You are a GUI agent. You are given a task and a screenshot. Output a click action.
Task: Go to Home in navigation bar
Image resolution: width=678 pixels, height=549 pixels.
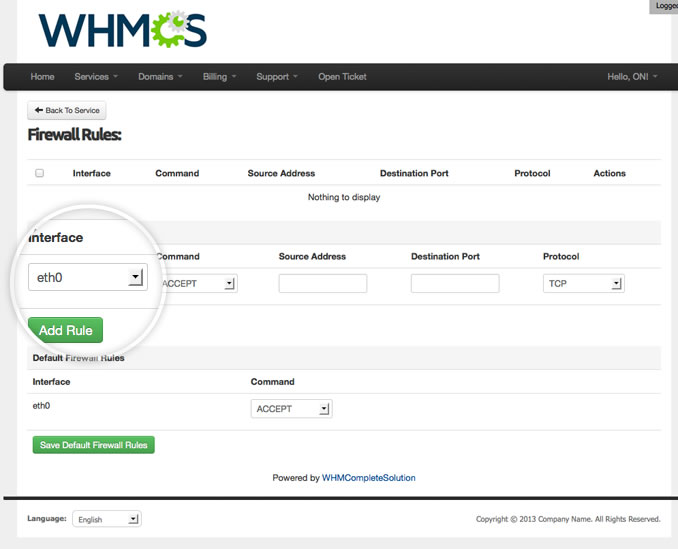[x=42, y=77]
